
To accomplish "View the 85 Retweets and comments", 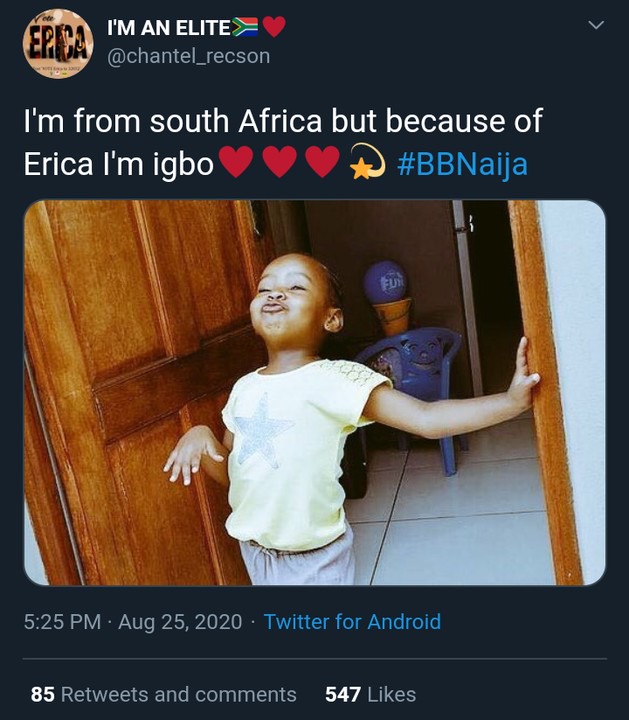I will coord(163,694).
